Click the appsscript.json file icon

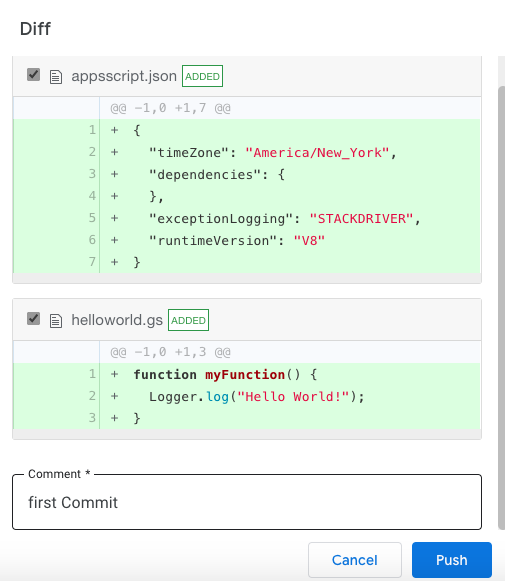click(x=56, y=77)
